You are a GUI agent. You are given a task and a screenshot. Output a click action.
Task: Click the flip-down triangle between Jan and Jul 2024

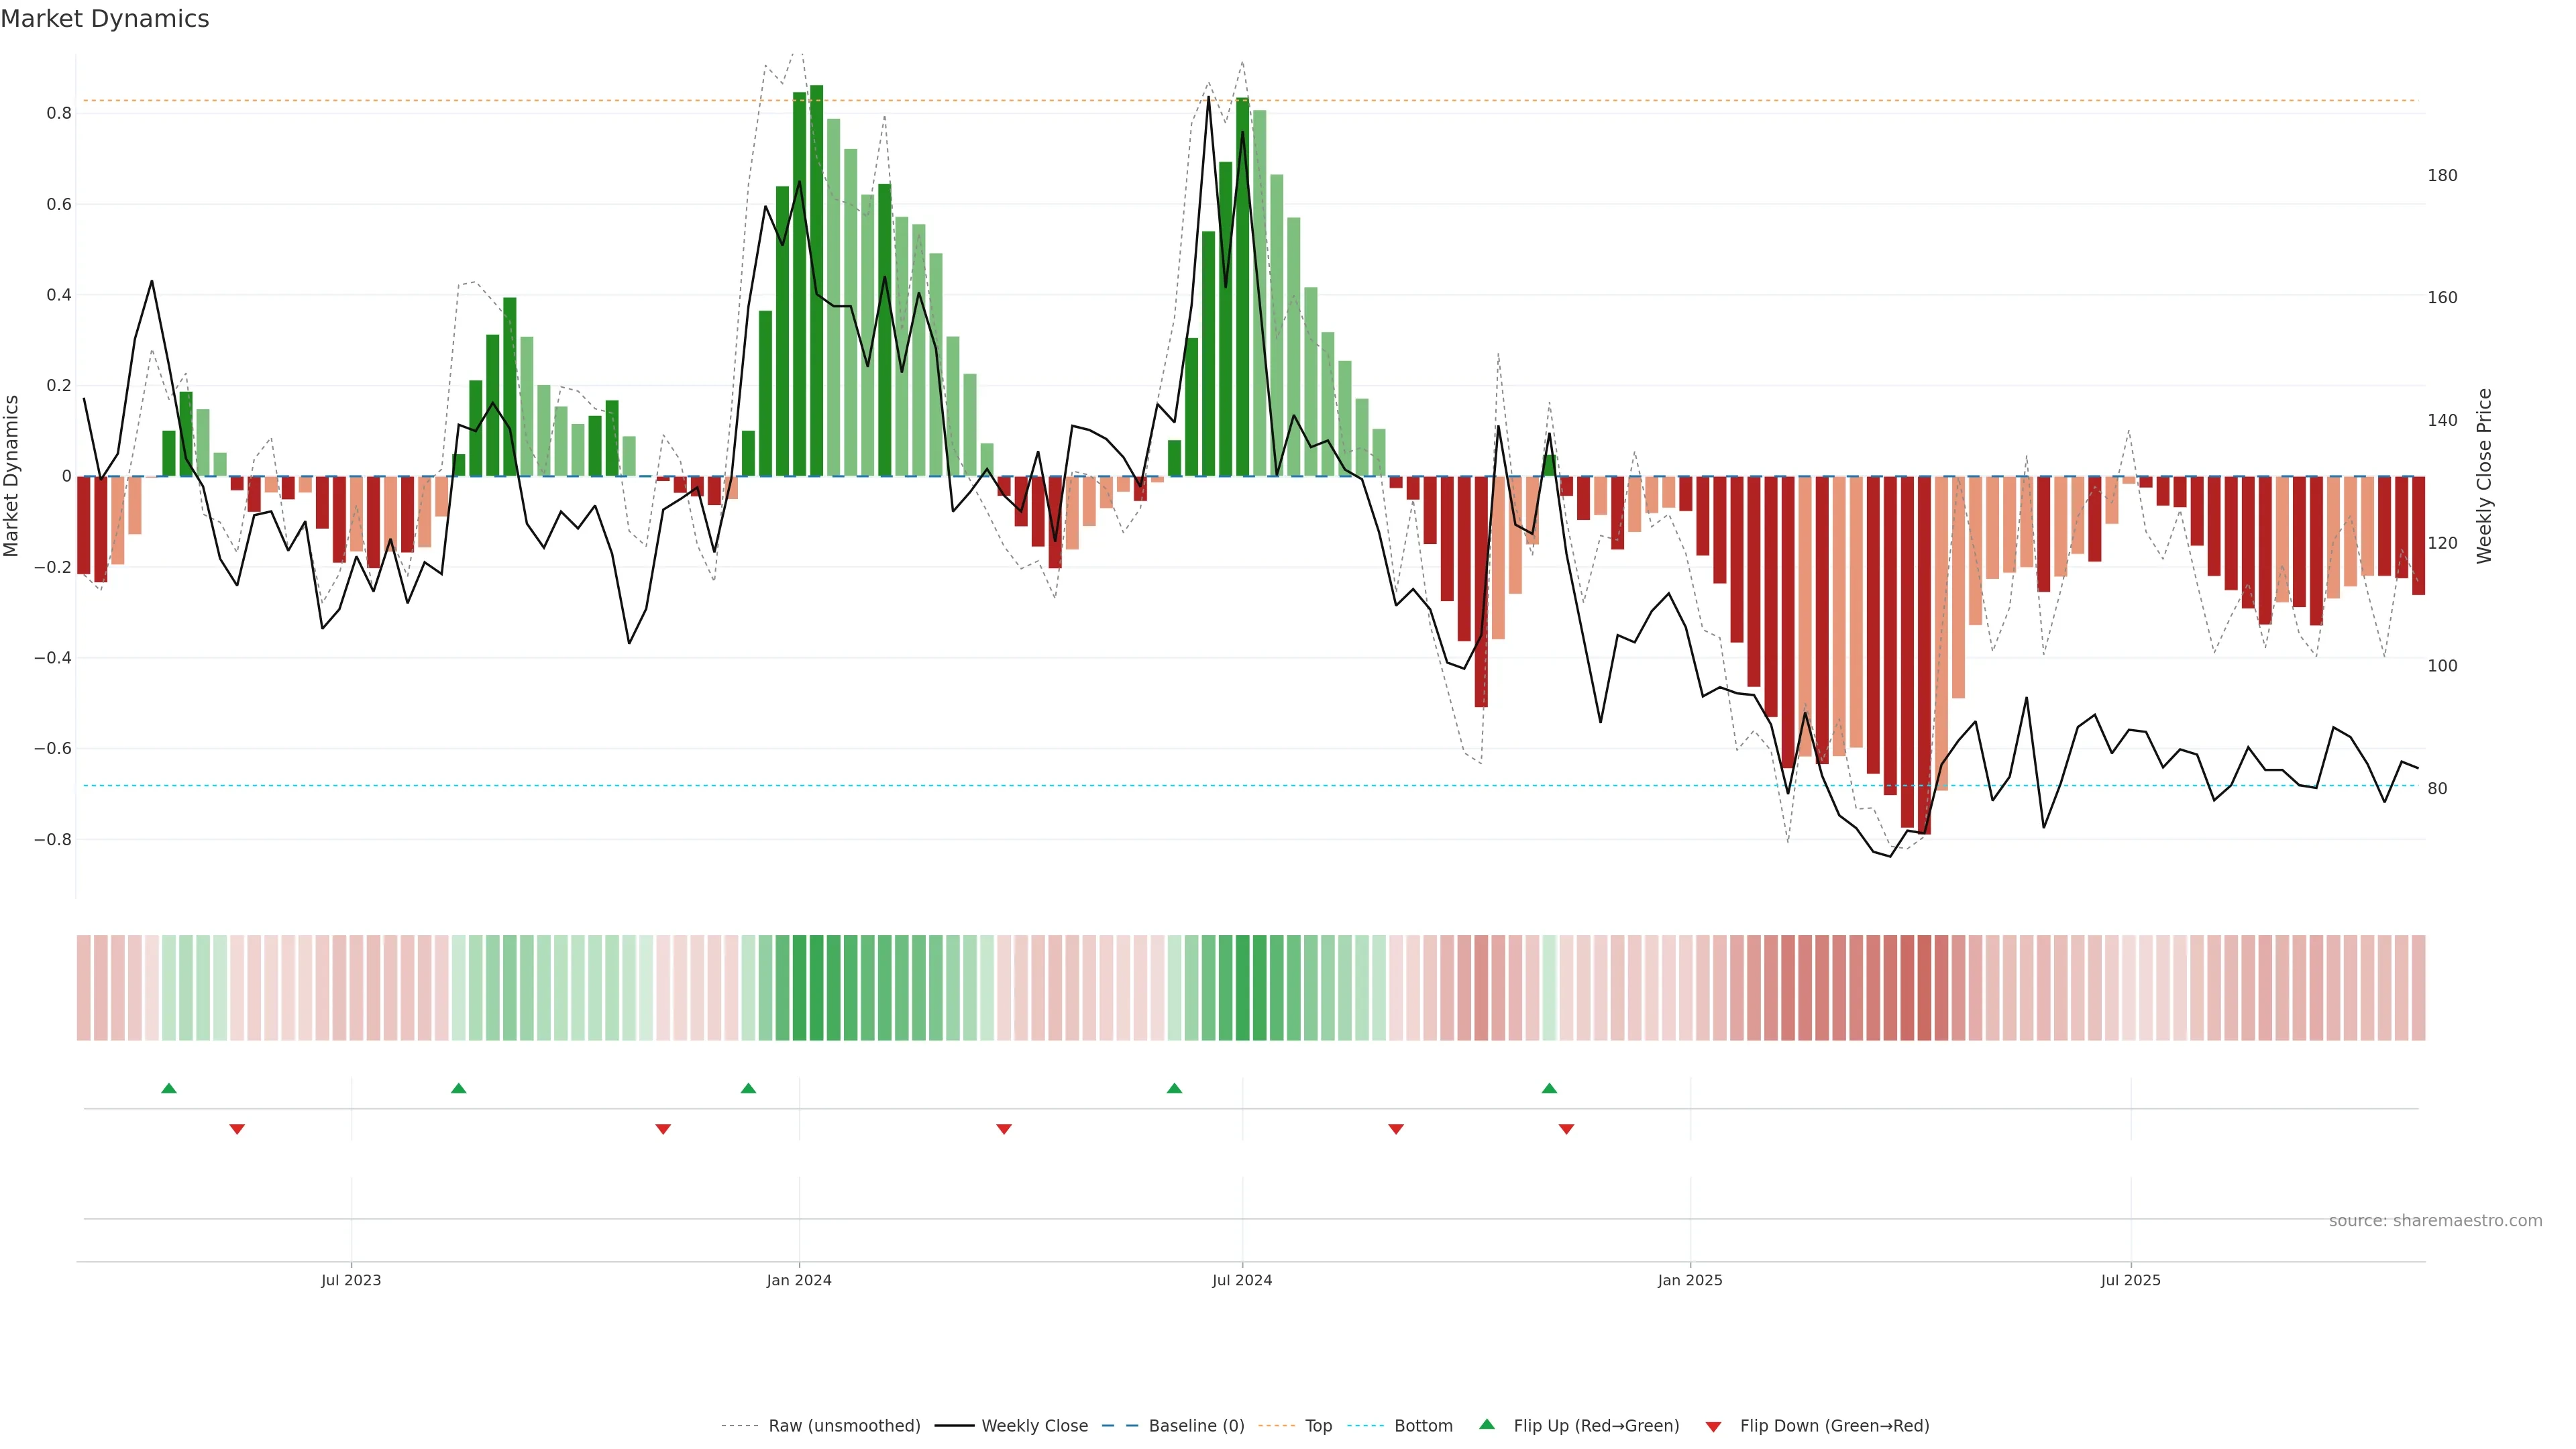click(1004, 1129)
